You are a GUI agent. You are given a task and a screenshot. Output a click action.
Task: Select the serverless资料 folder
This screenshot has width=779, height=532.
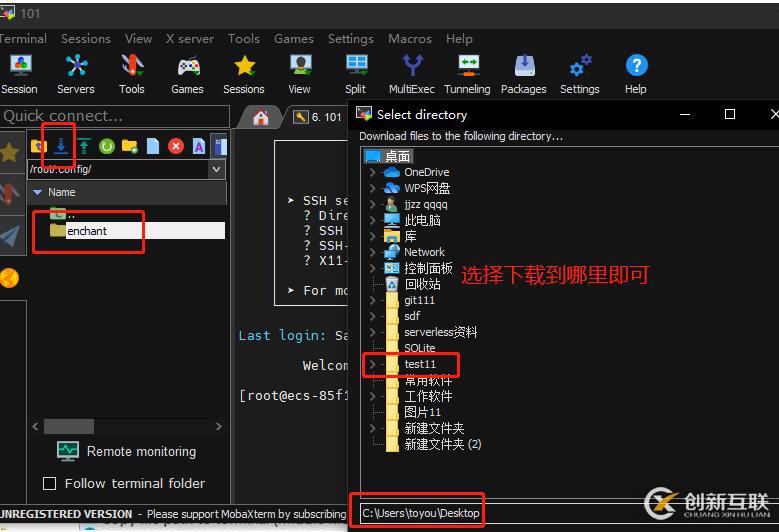tap(431, 332)
